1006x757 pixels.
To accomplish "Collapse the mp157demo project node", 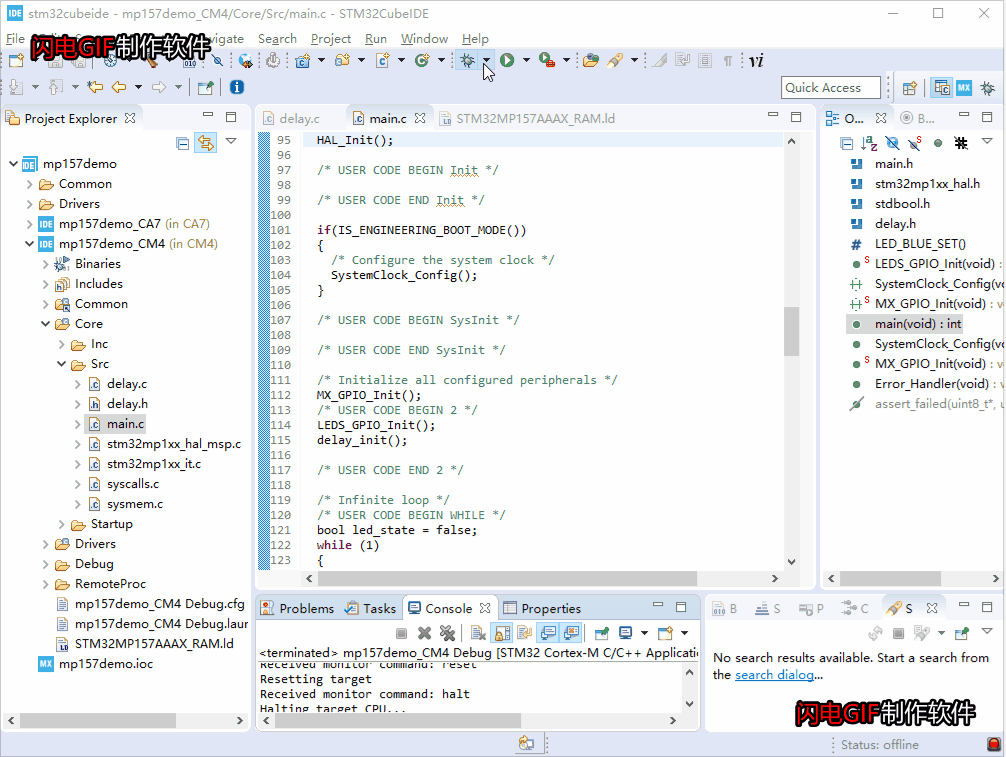I will [13, 164].
